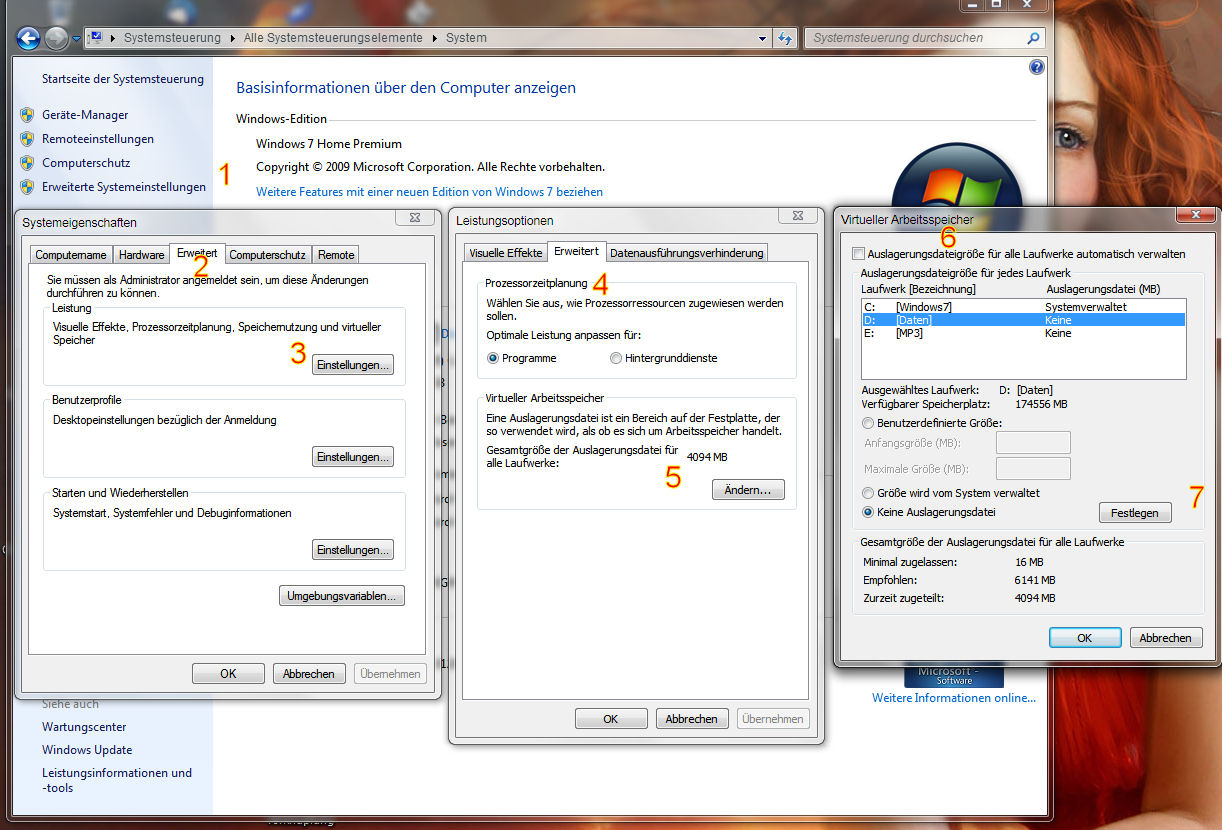Open the Geräte-Manager link
Screen dimensions: 1222x830
coord(85,115)
